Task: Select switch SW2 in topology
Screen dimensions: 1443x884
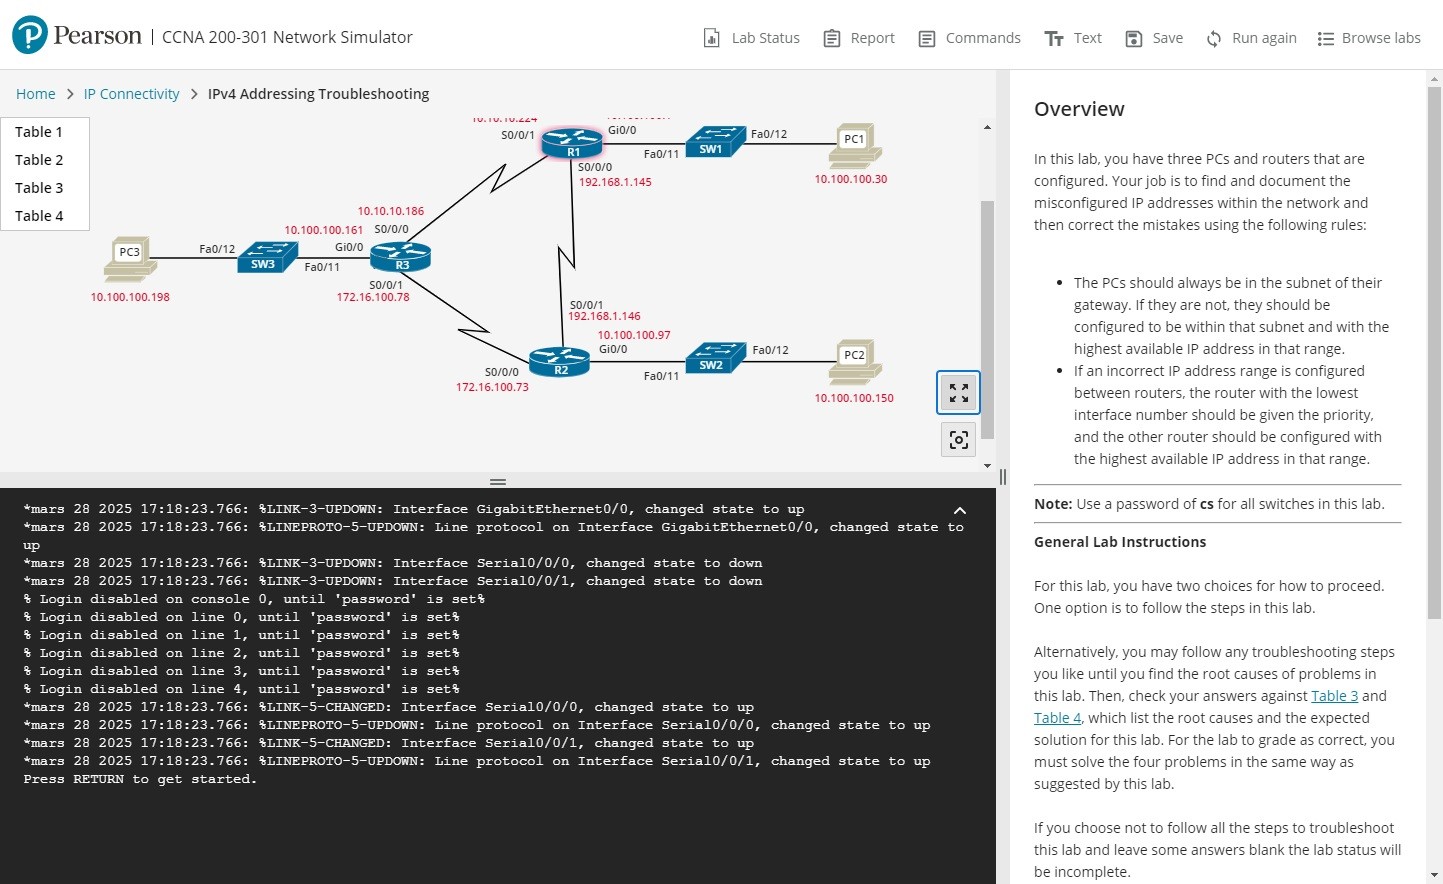Action: pyautogui.click(x=716, y=357)
